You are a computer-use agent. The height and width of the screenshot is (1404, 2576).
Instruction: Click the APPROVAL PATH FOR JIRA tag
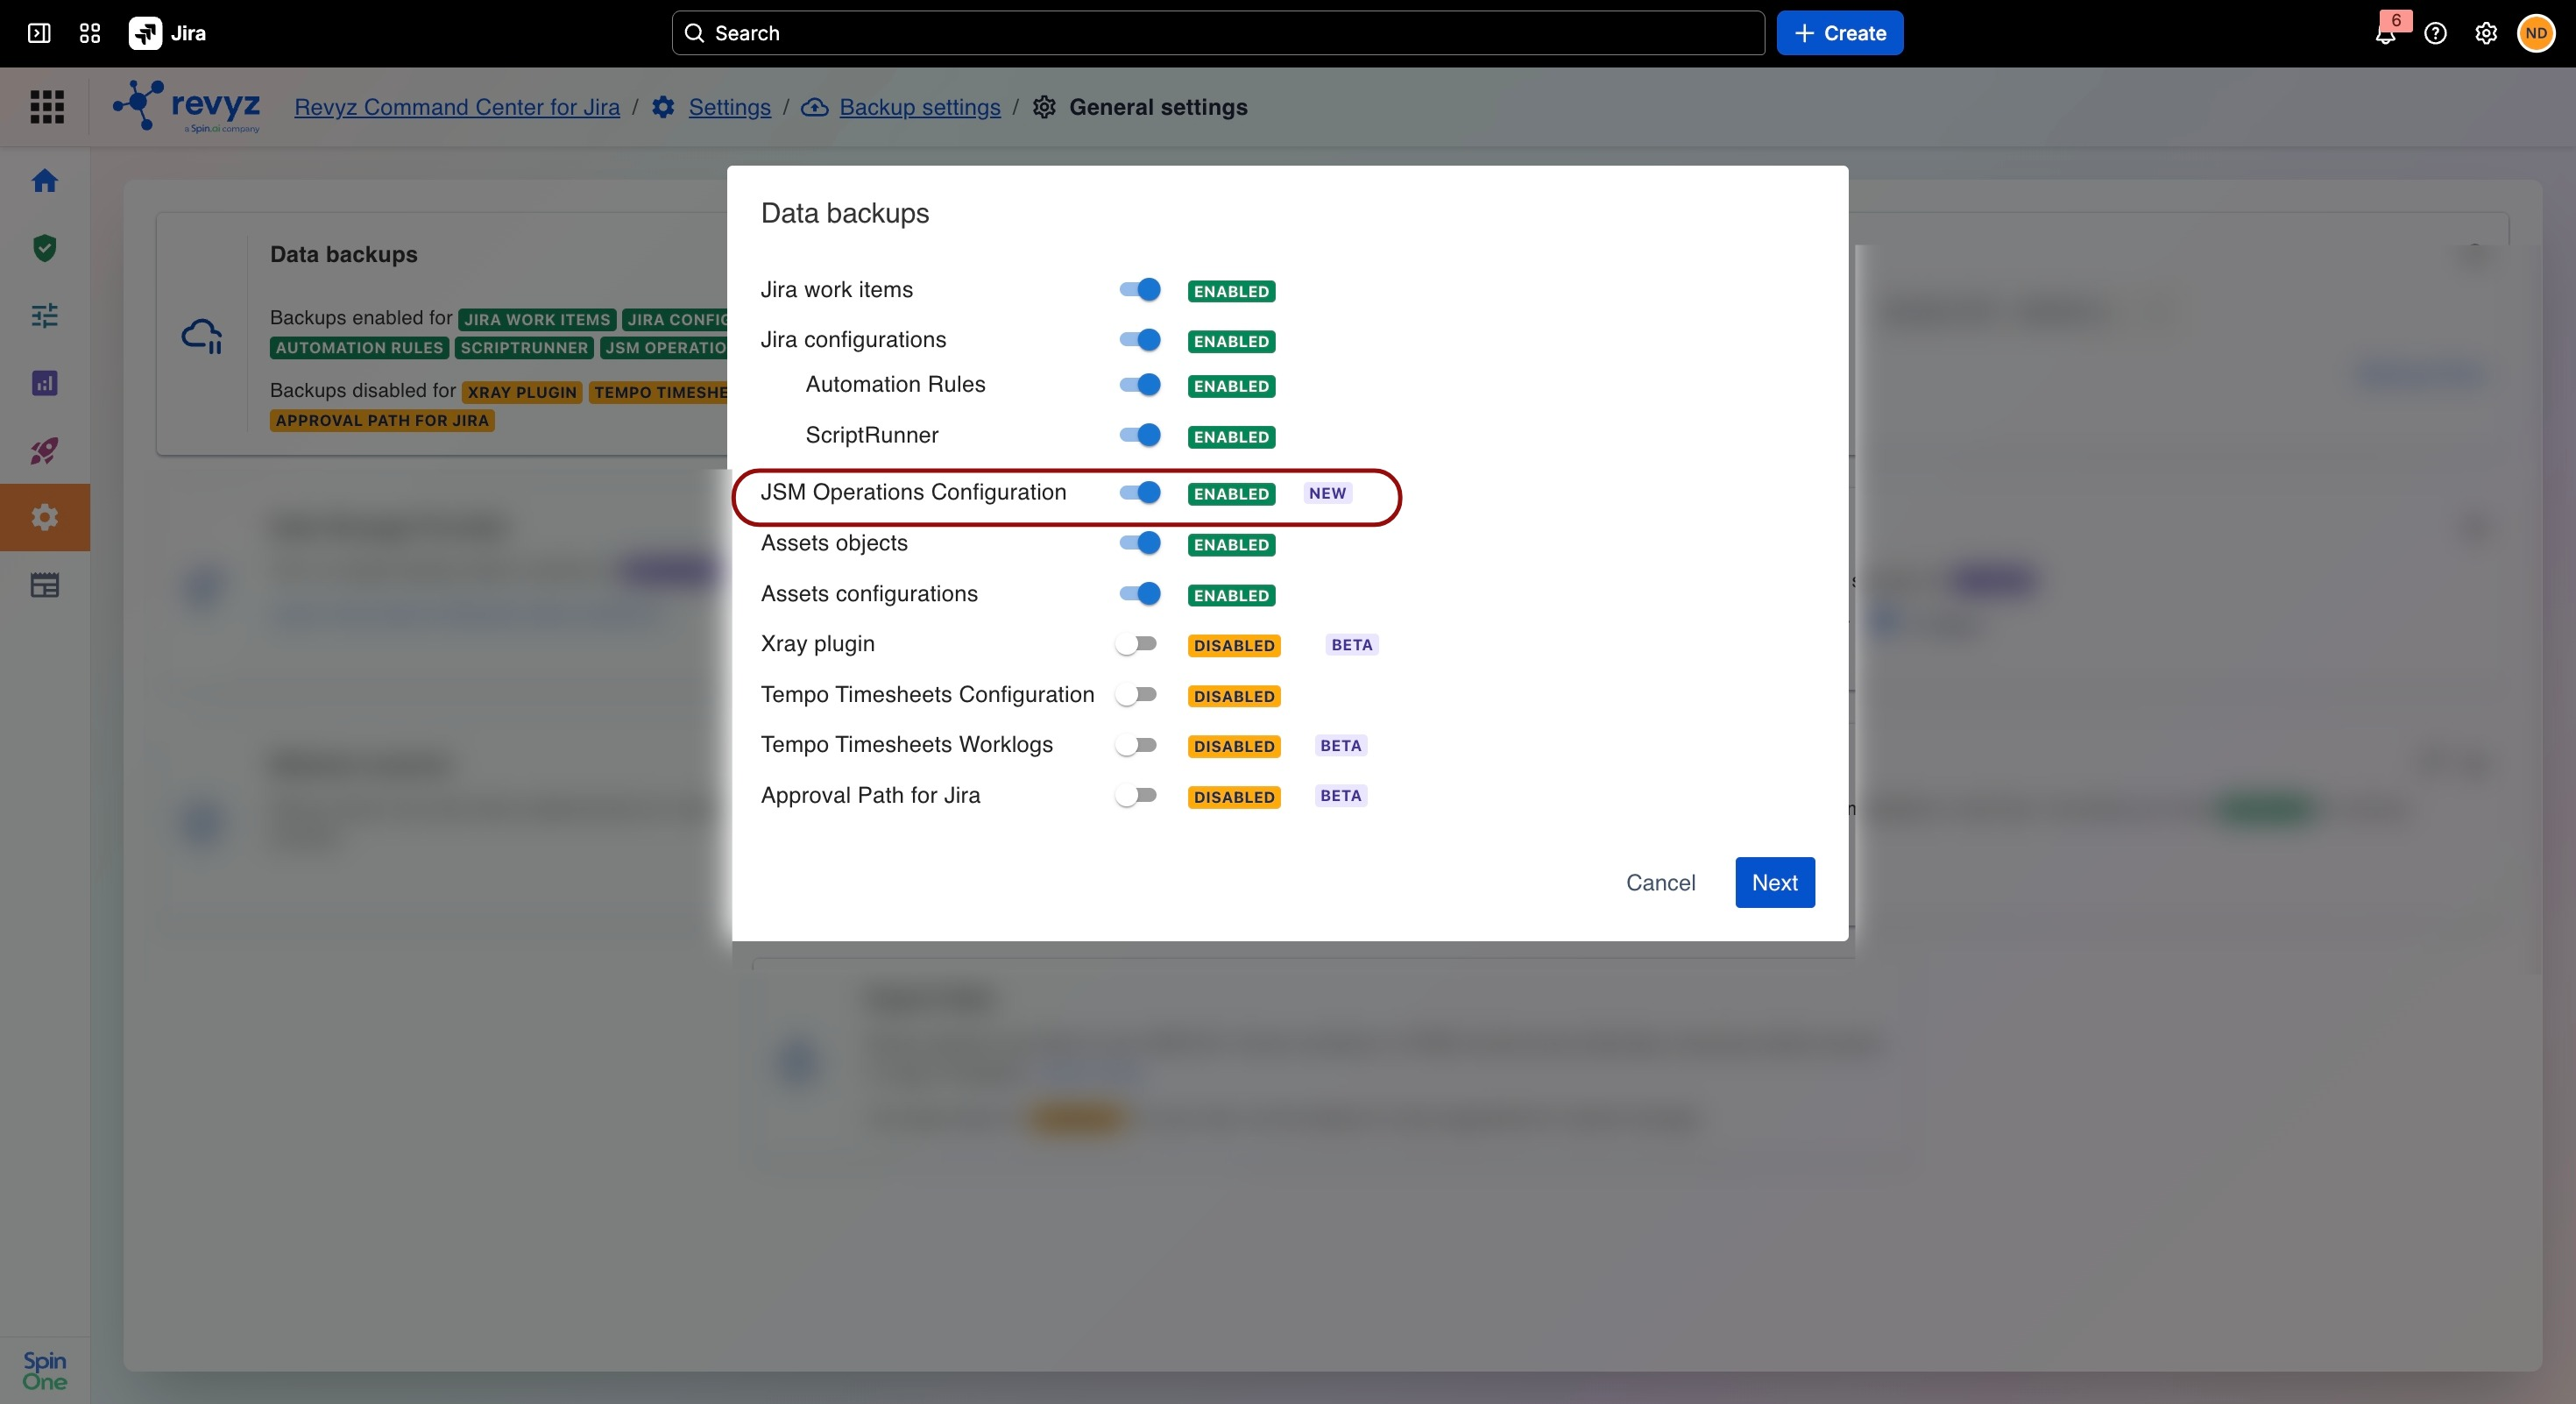coord(382,421)
